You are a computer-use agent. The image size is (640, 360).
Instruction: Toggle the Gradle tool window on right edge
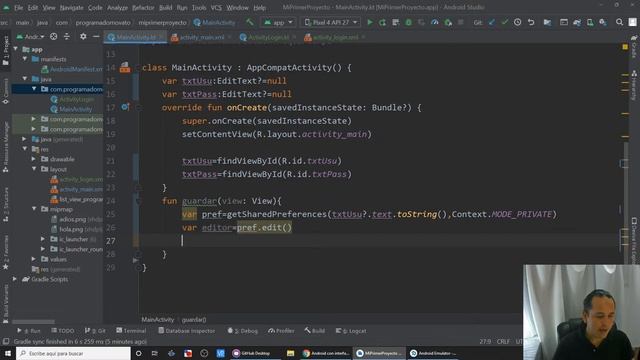pyautogui.click(x=634, y=47)
